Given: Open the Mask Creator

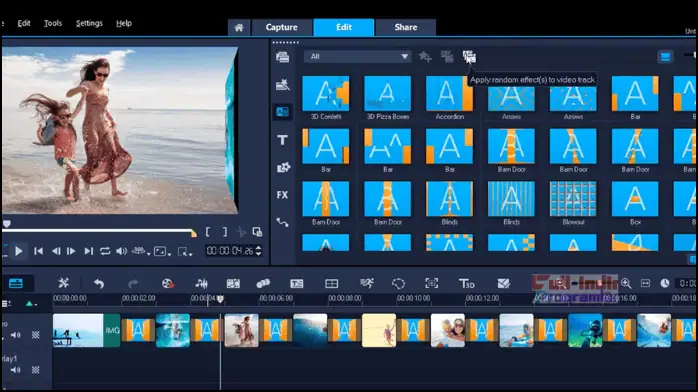Looking at the screenshot, I should (398, 283).
